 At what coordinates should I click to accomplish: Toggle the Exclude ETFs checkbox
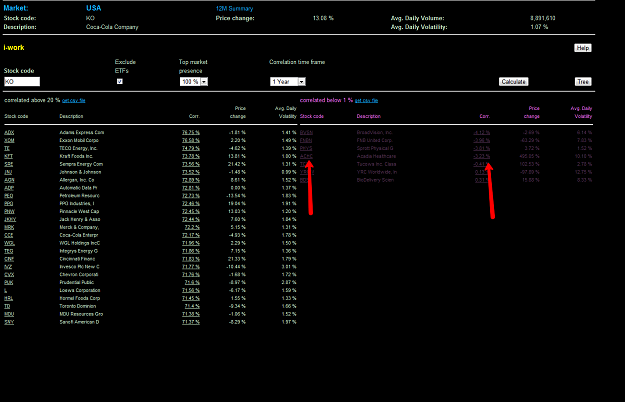coord(120,81)
